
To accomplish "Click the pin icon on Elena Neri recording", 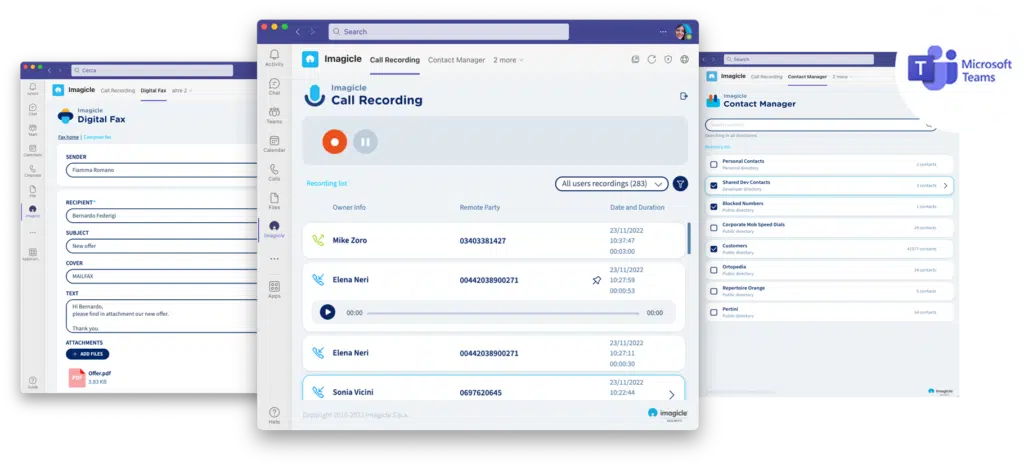I will 596,280.
